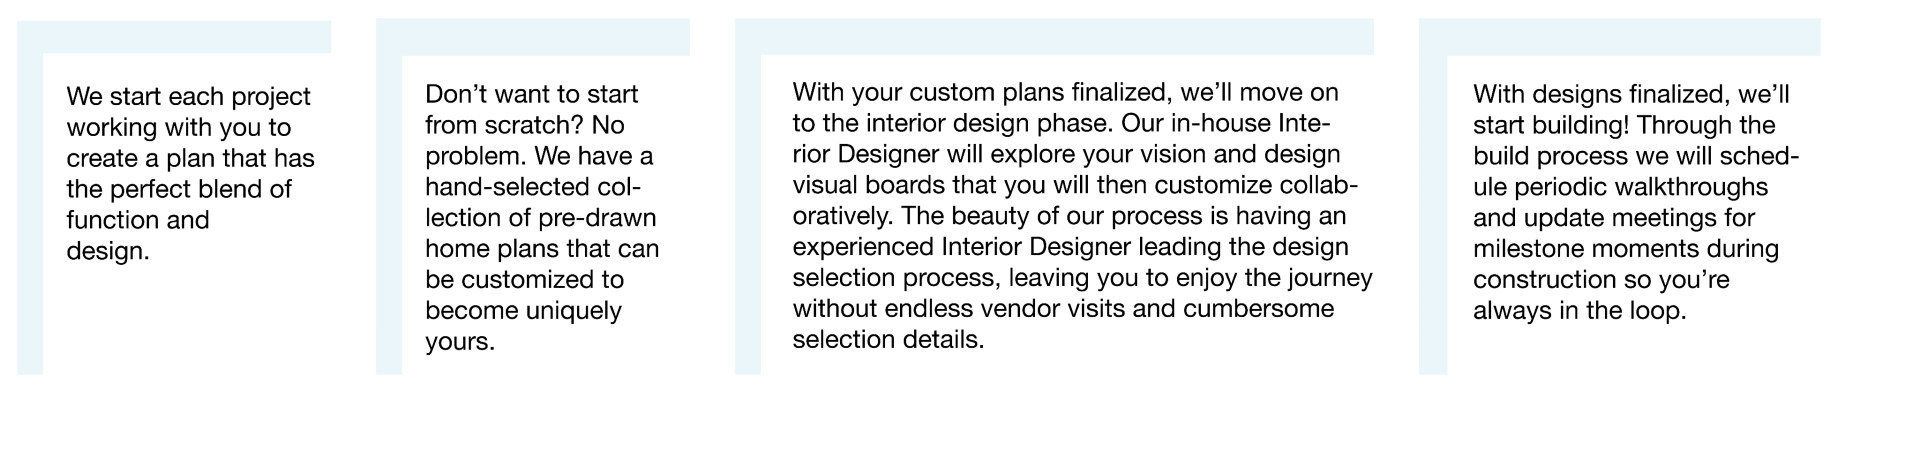Select the paragraph 'Don't want to start from scratch?'
The width and height of the screenshot is (1920, 459).
click(x=542, y=217)
